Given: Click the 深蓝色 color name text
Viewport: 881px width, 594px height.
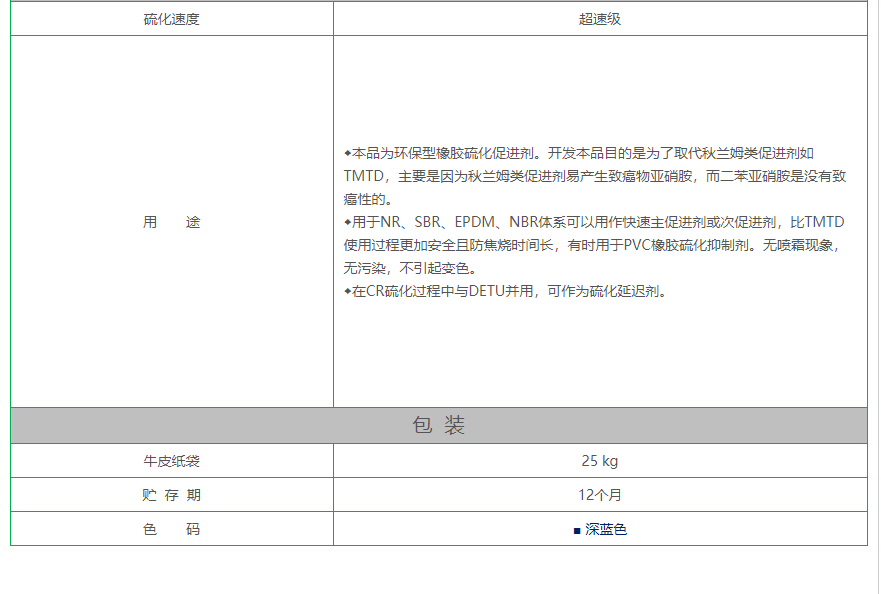Looking at the screenshot, I should pos(606,529).
